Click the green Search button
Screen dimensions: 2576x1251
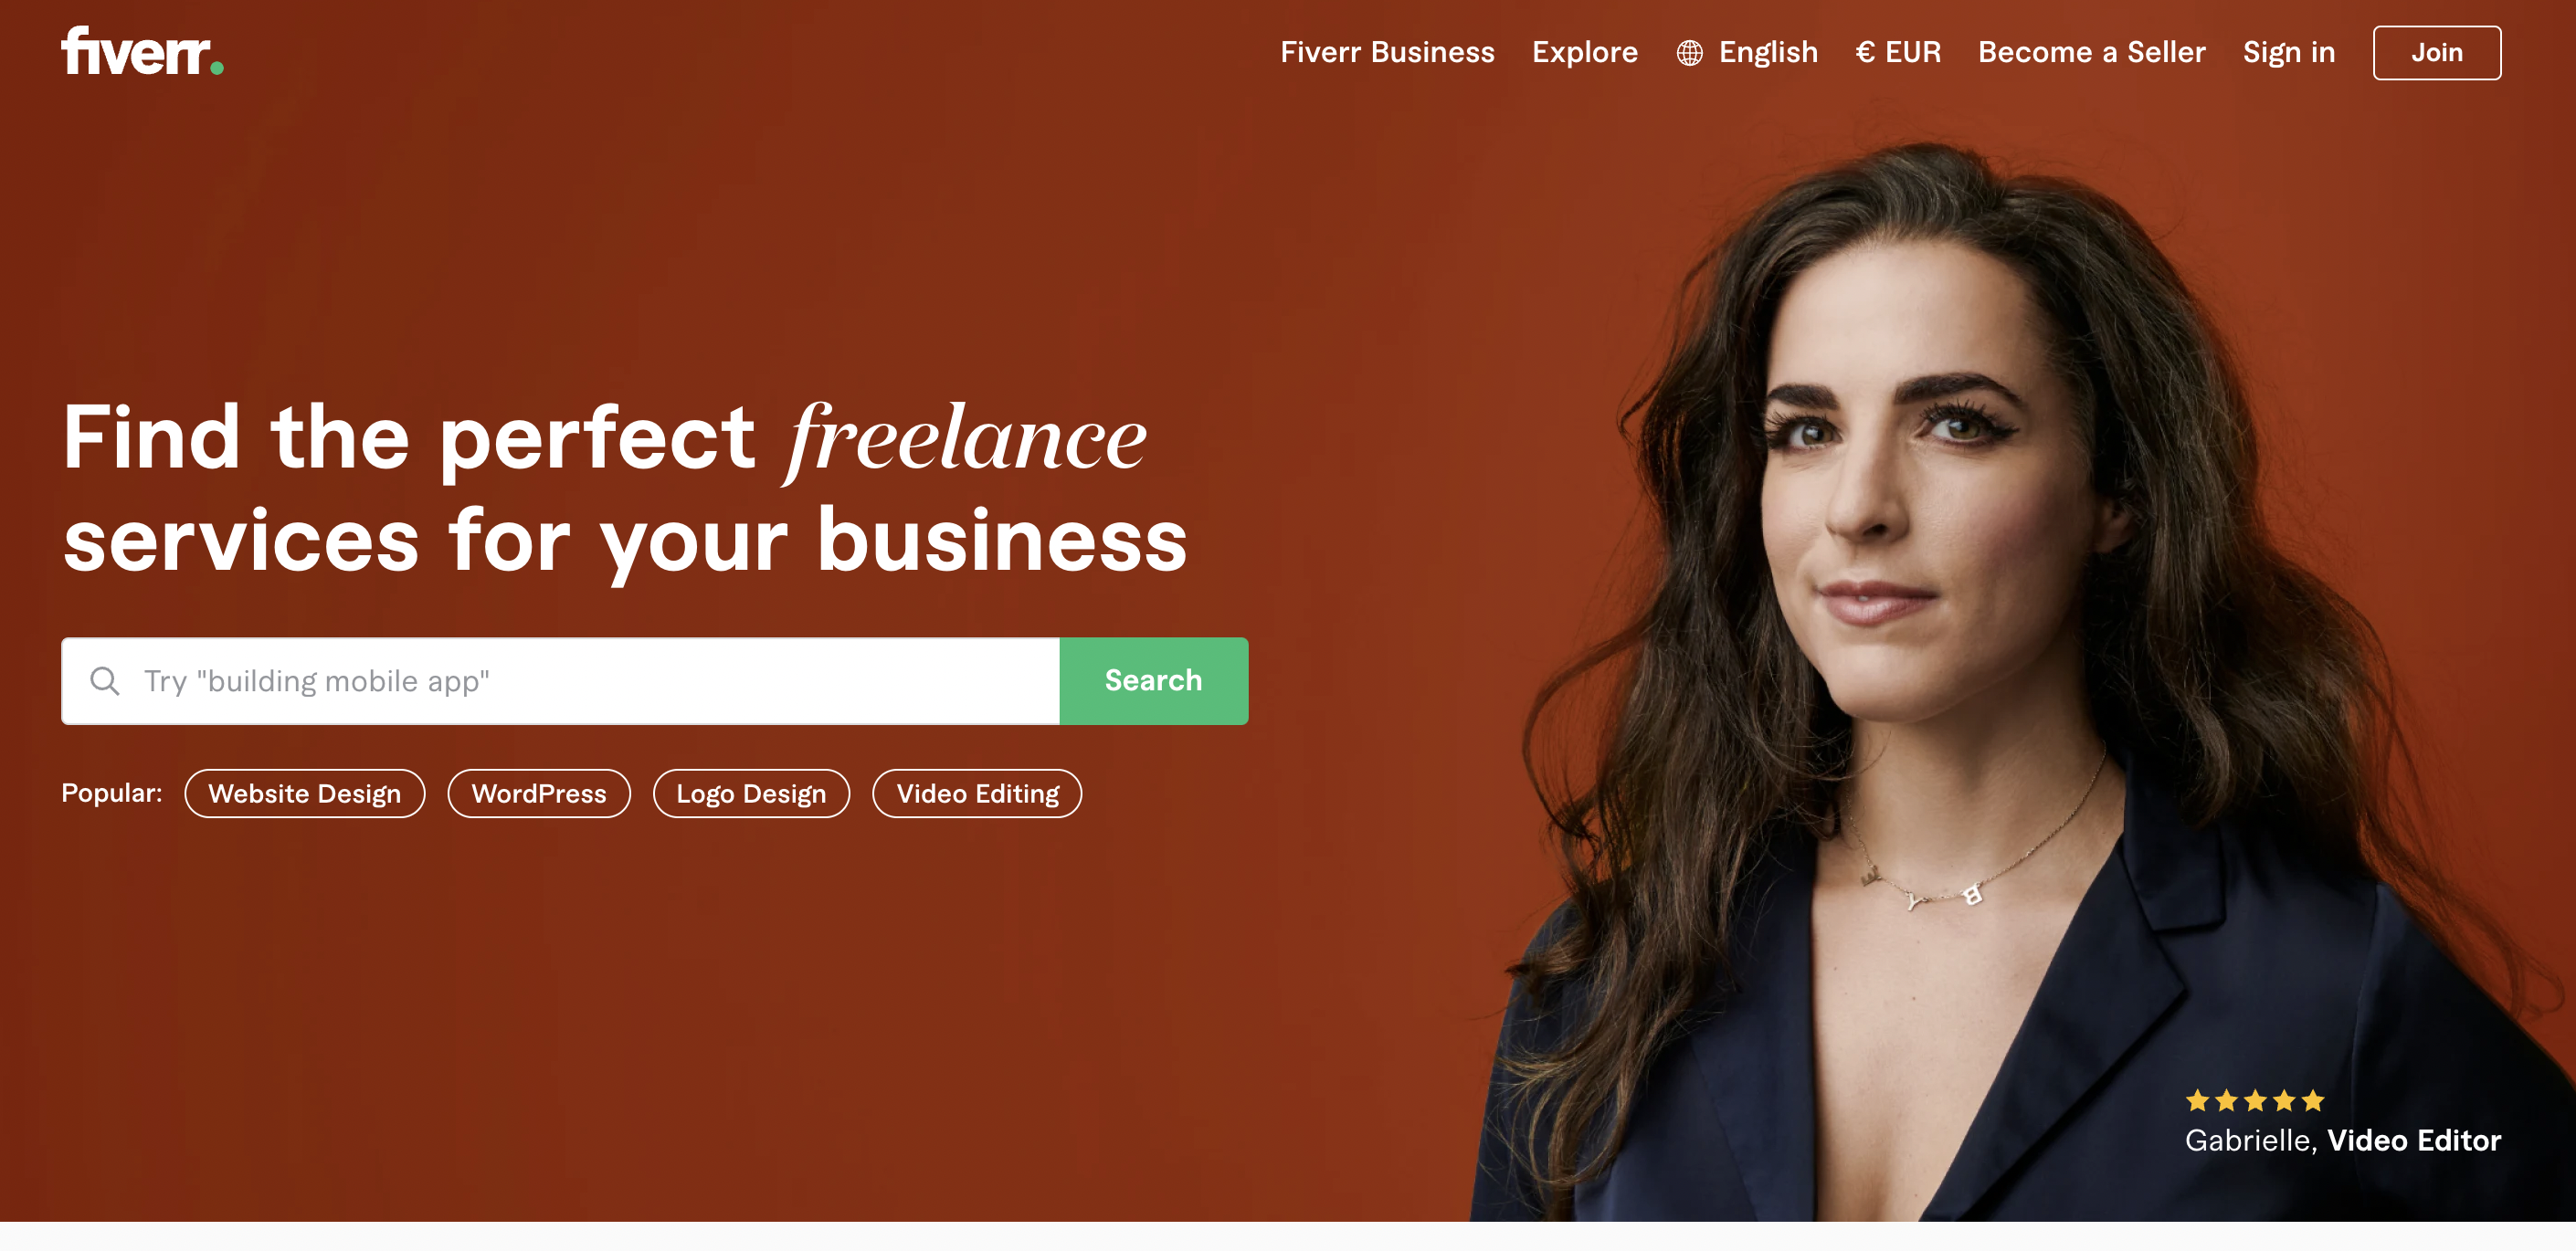tap(1153, 681)
